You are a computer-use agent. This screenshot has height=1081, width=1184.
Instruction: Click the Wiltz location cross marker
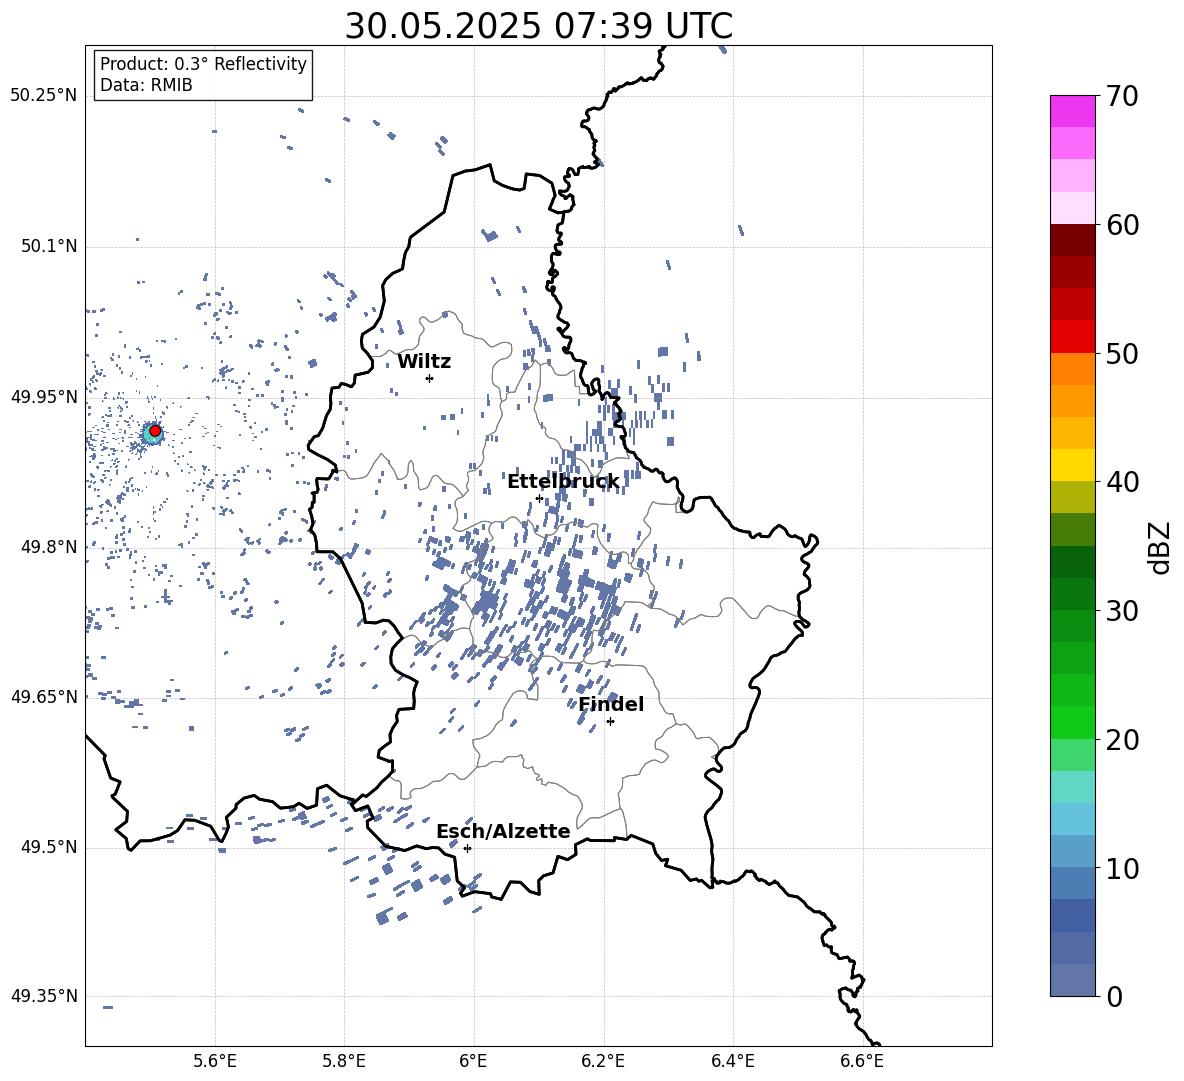pos(429,378)
